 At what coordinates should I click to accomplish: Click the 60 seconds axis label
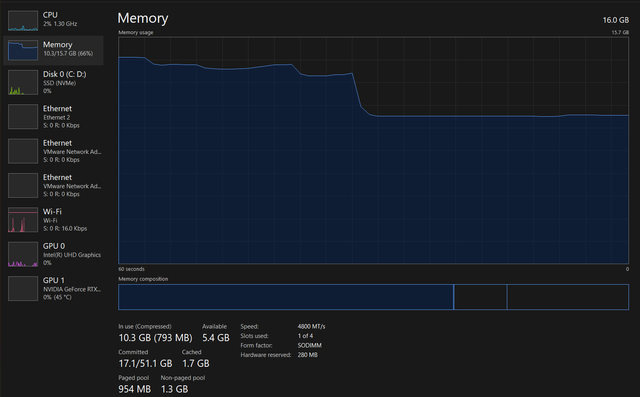coord(131,269)
